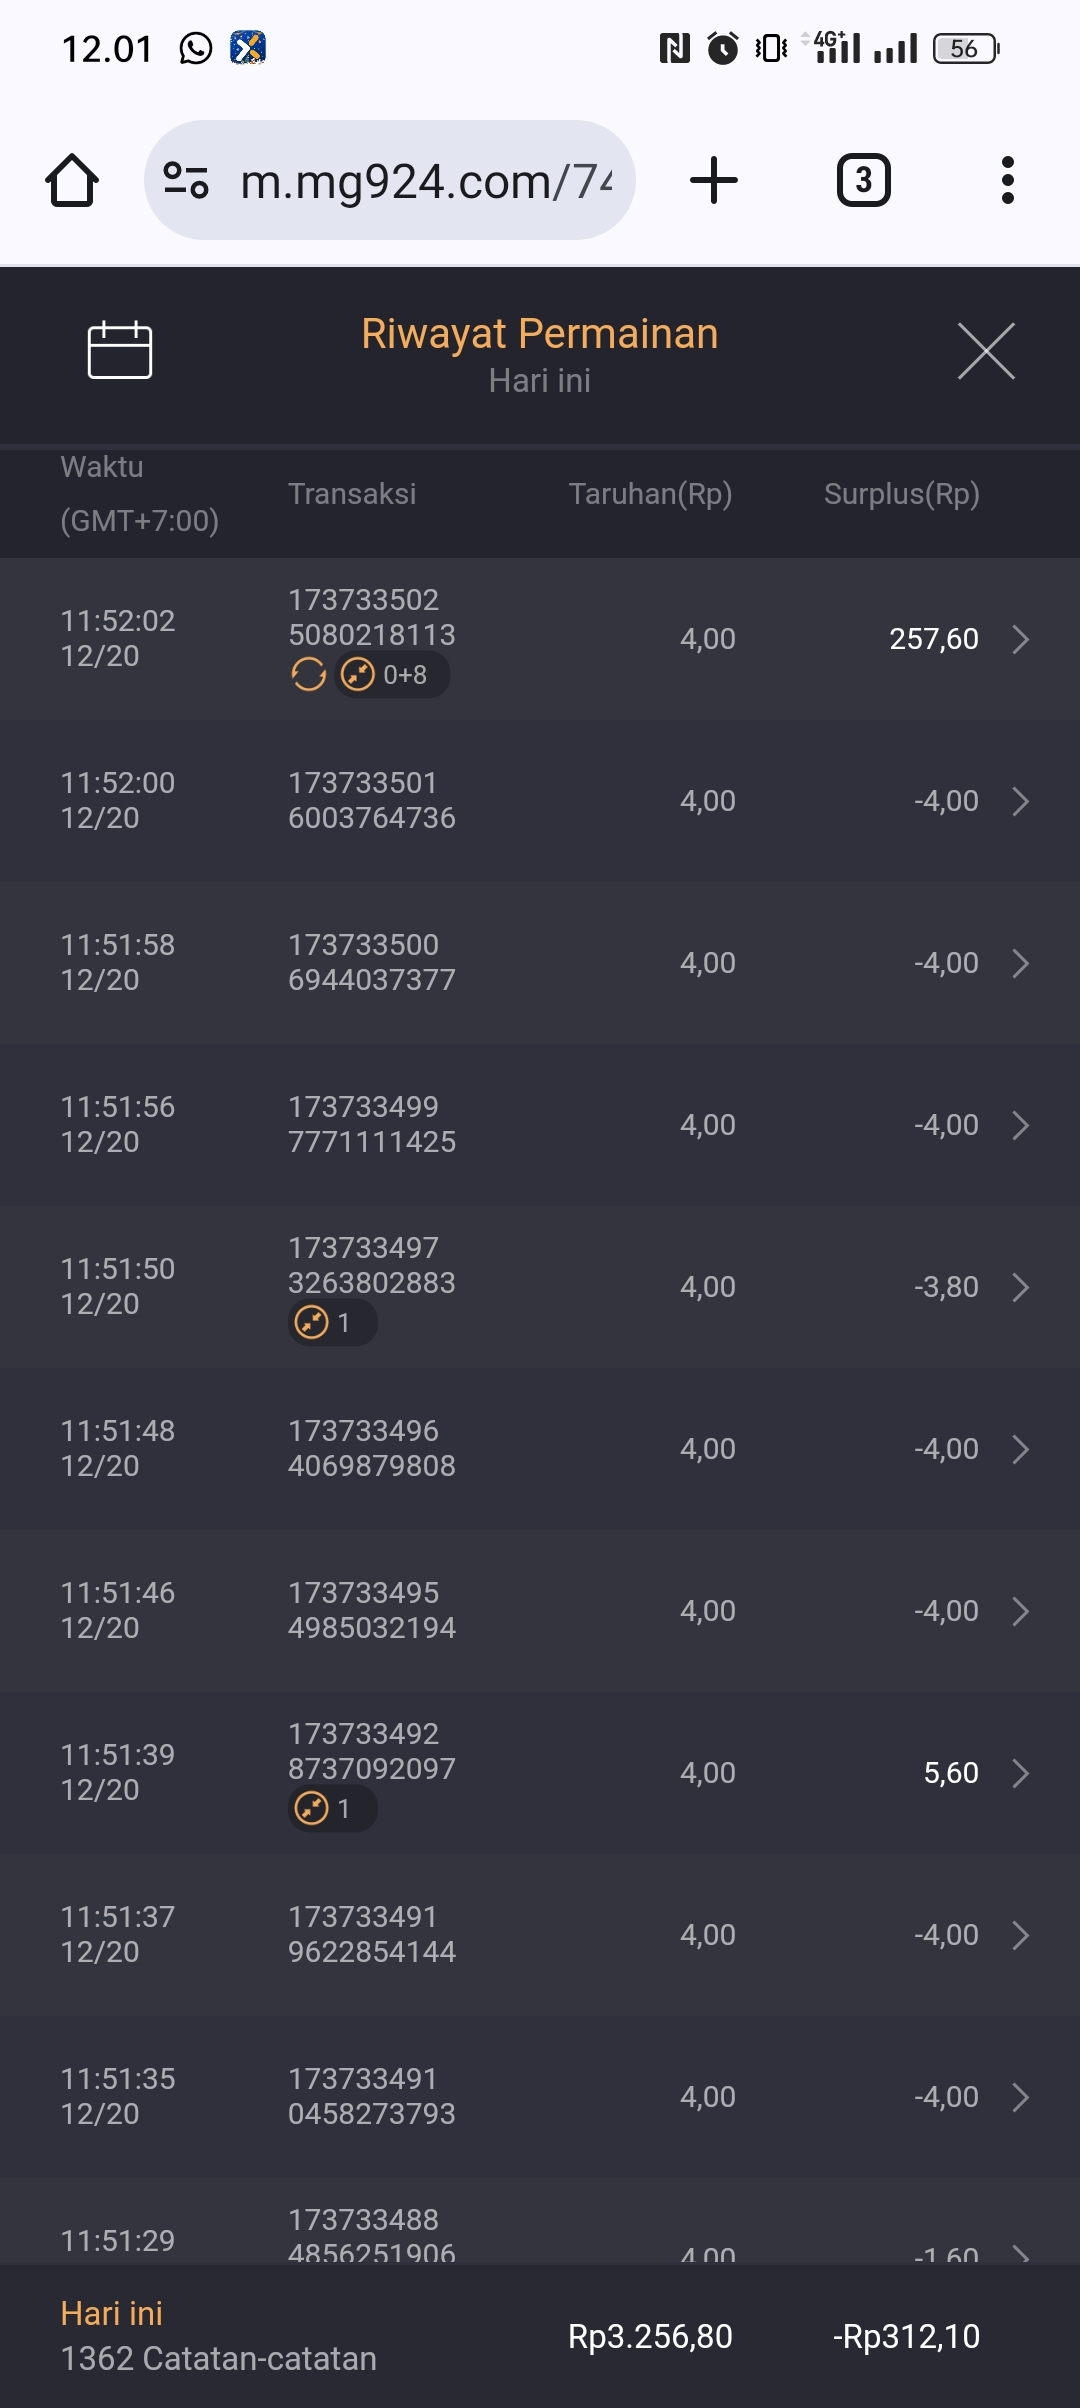Select transaction 1737334910458273793
The width and height of the screenshot is (1080, 2408).
click(371, 2097)
